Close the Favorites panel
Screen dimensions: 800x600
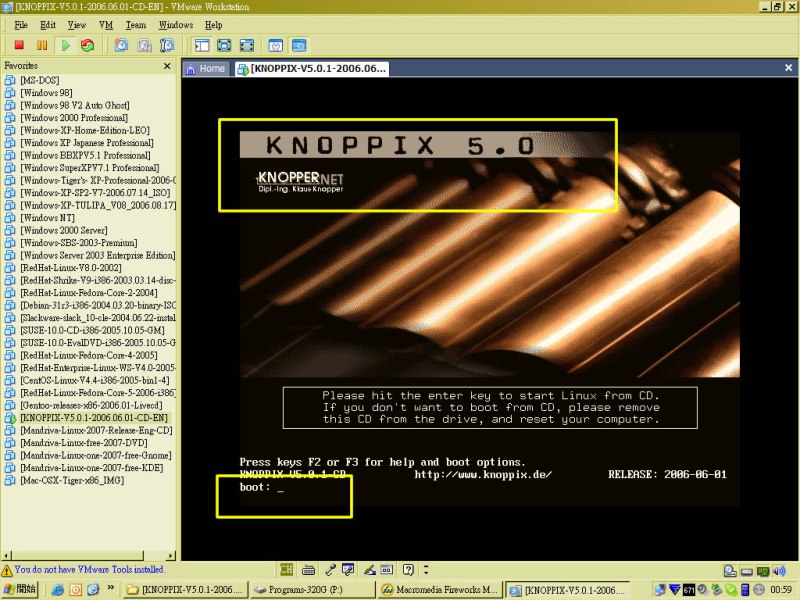(x=167, y=66)
